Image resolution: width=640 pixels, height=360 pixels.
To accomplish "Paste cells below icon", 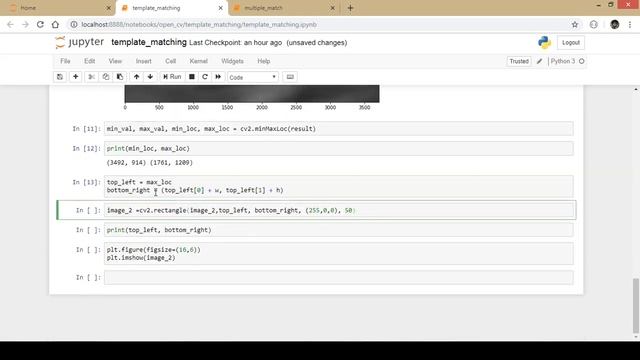I will pyautogui.click(x=120, y=77).
